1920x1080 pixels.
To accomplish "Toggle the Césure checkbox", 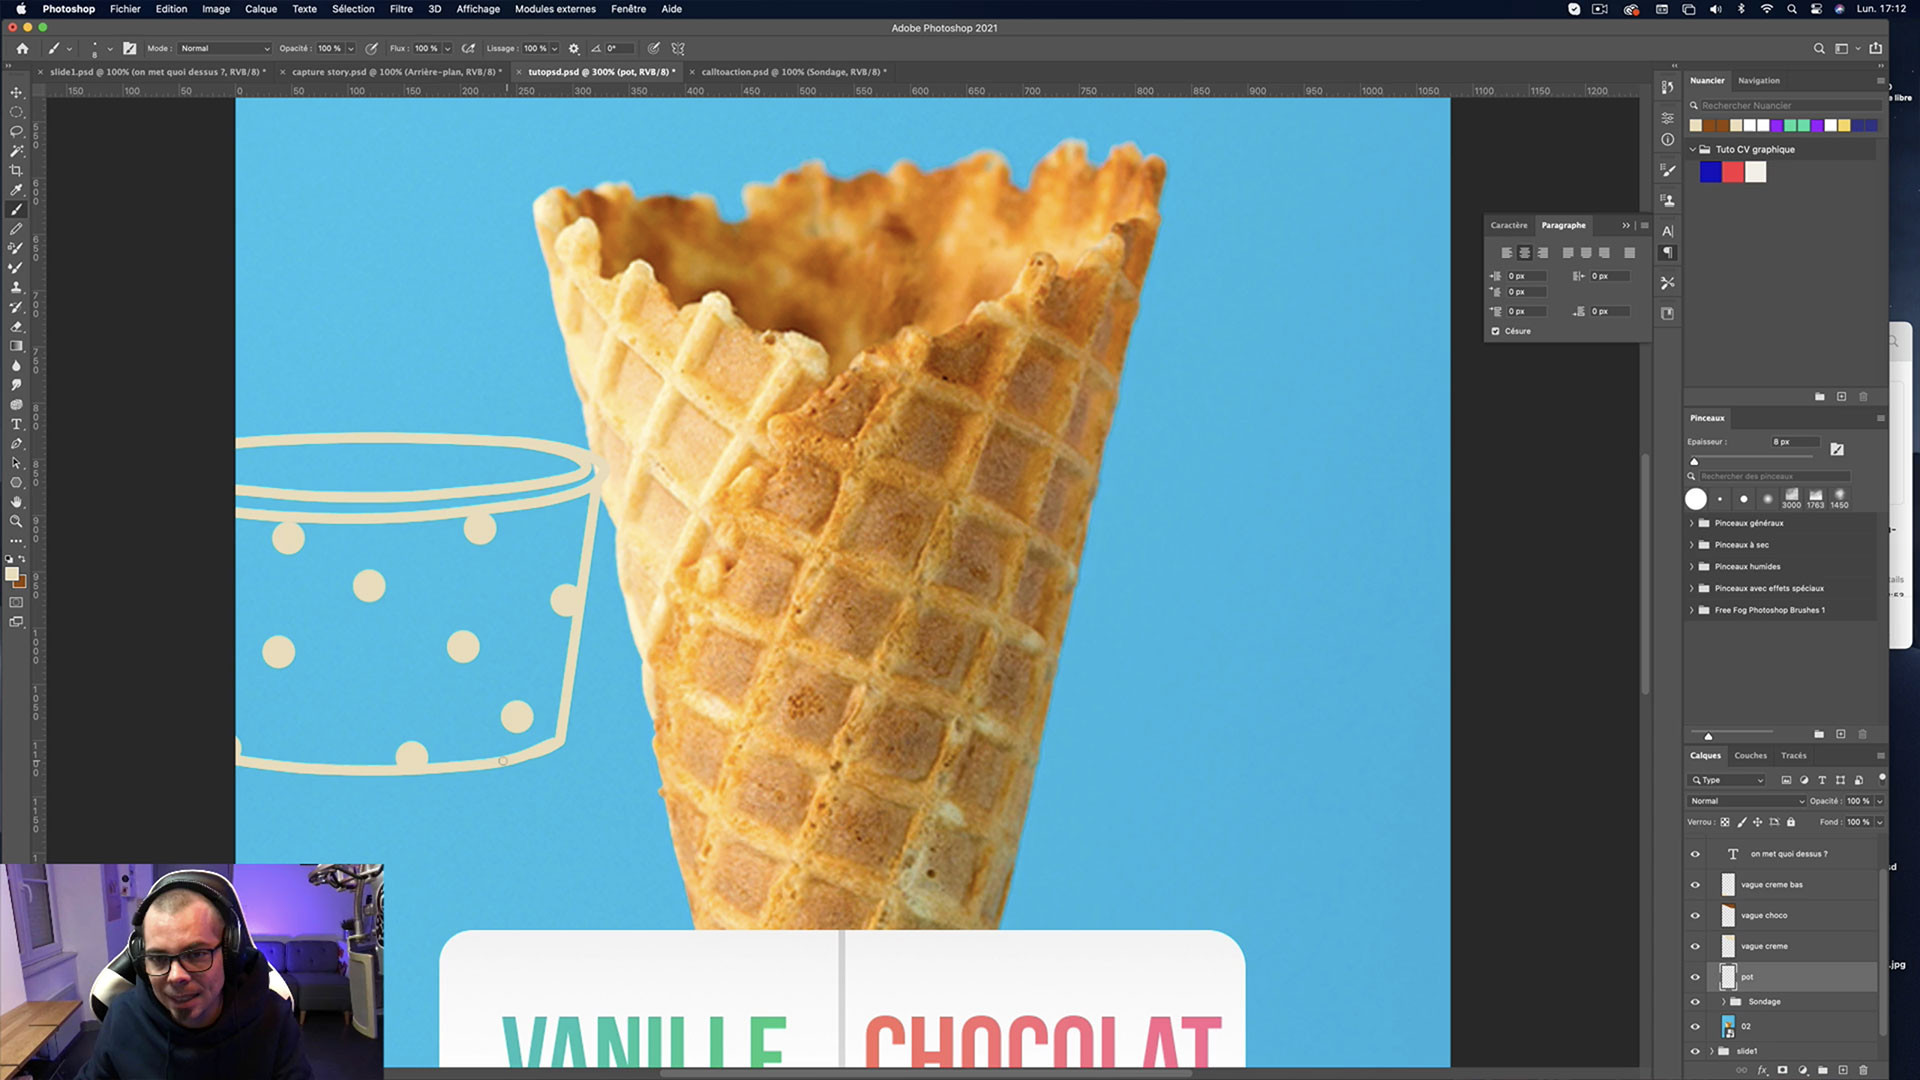I will [1496, 331].
